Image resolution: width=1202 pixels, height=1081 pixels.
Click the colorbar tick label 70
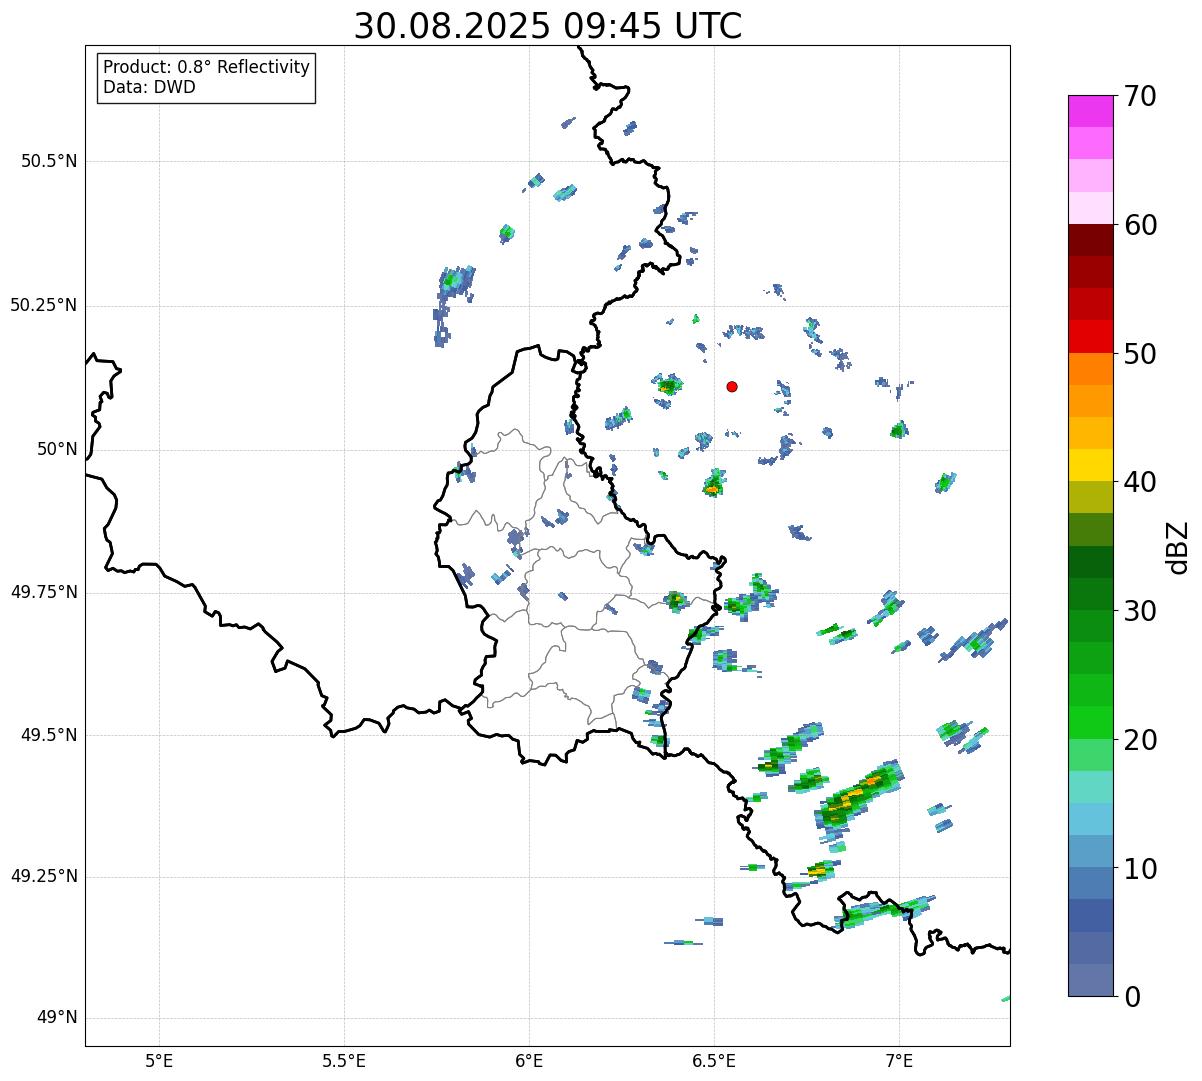1140,96
